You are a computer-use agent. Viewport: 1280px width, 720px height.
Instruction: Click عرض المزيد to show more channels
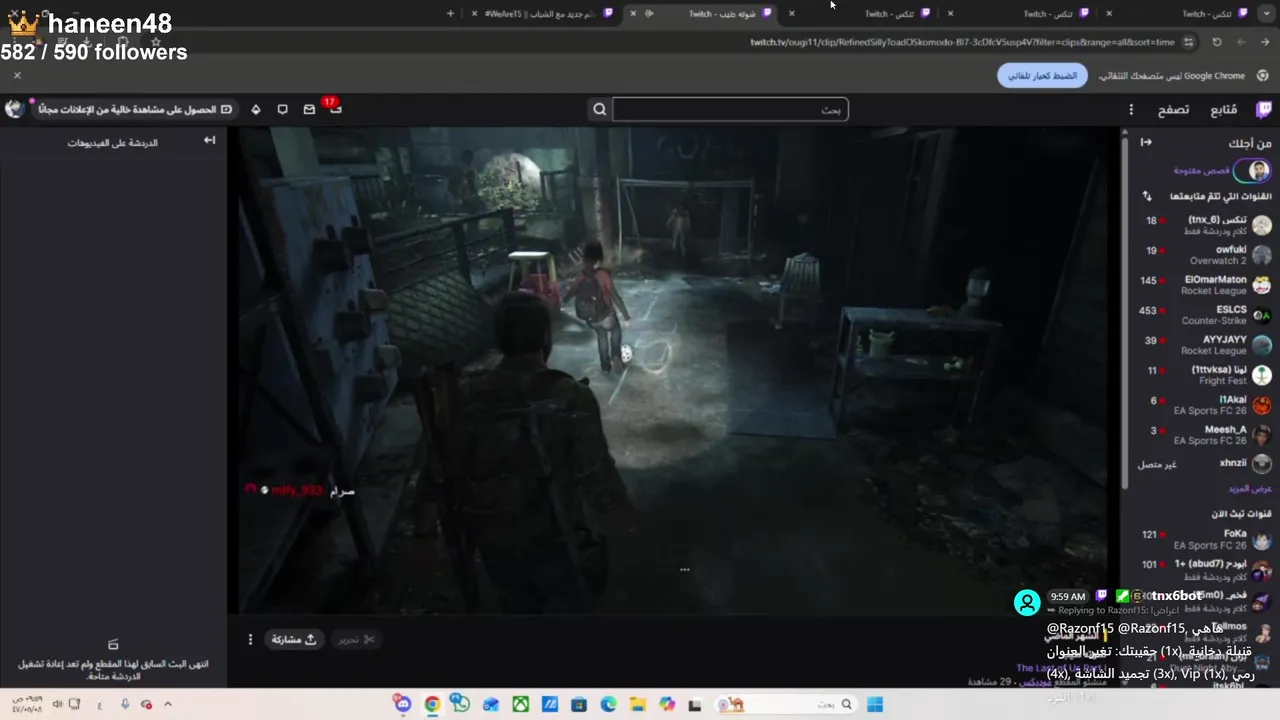1249,489
